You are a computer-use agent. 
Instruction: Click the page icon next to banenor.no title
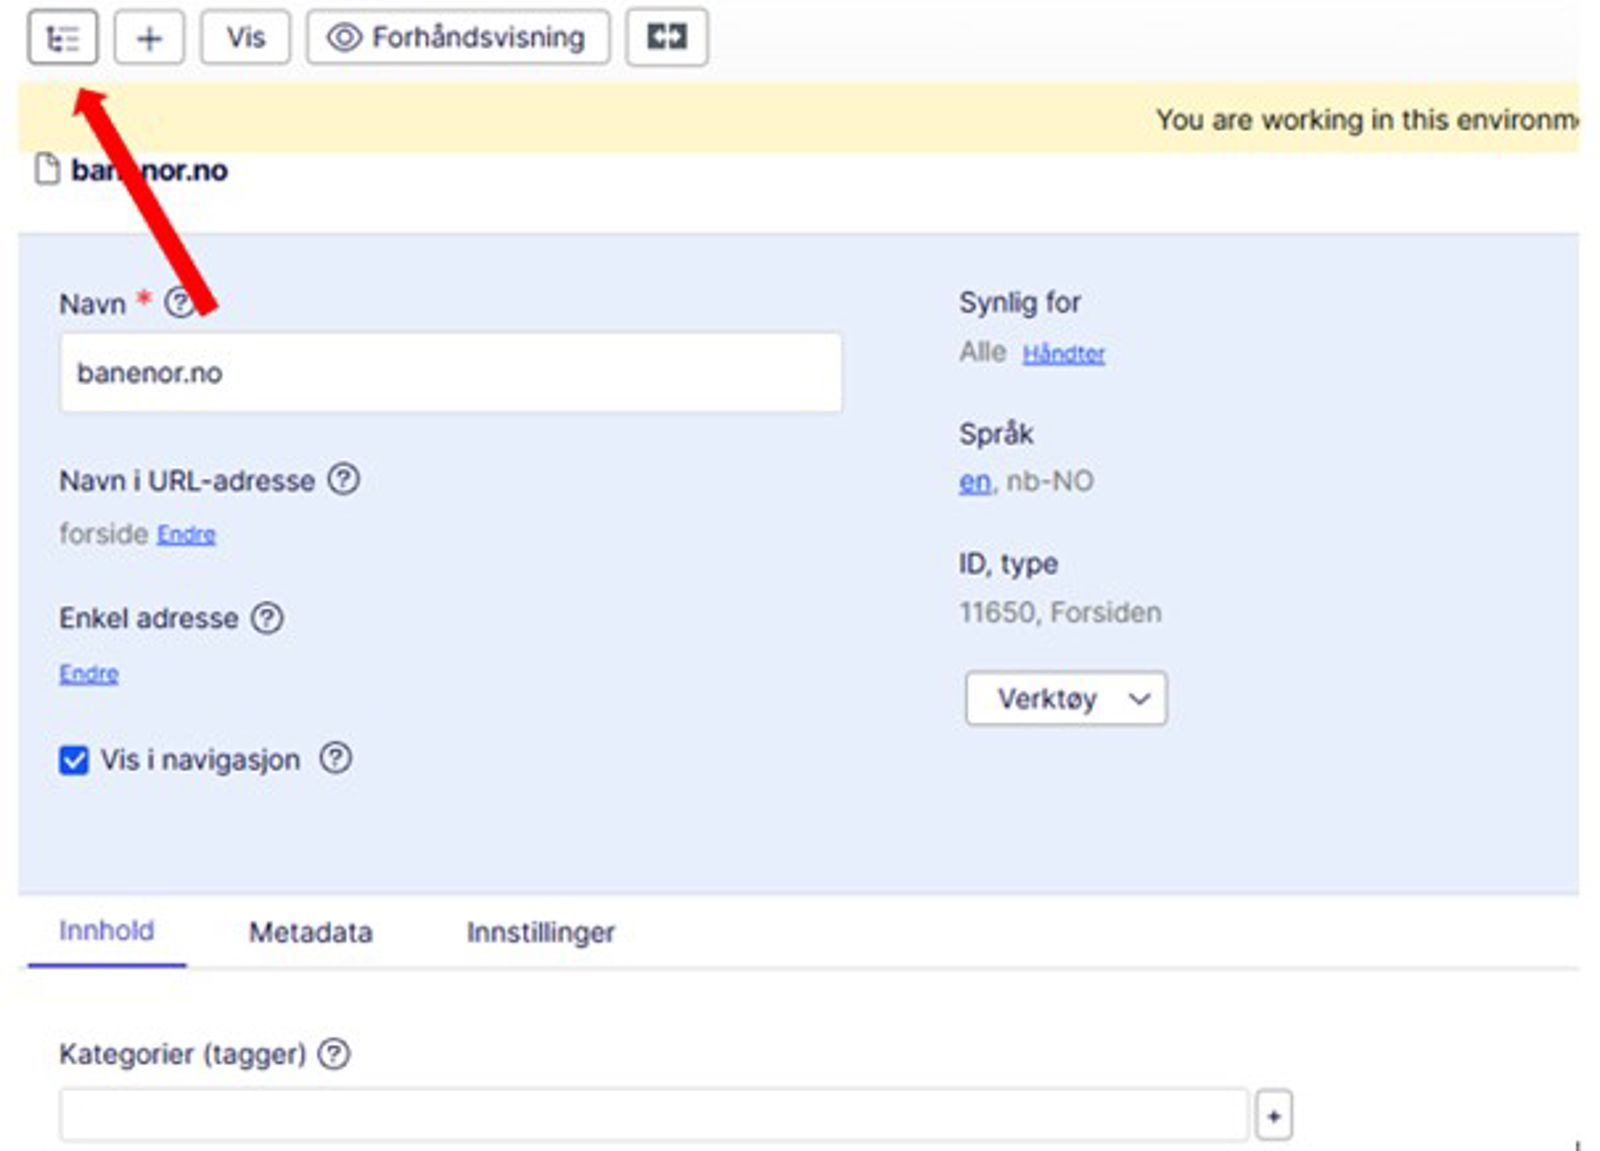pyautogui.click(x=47, y=169)
